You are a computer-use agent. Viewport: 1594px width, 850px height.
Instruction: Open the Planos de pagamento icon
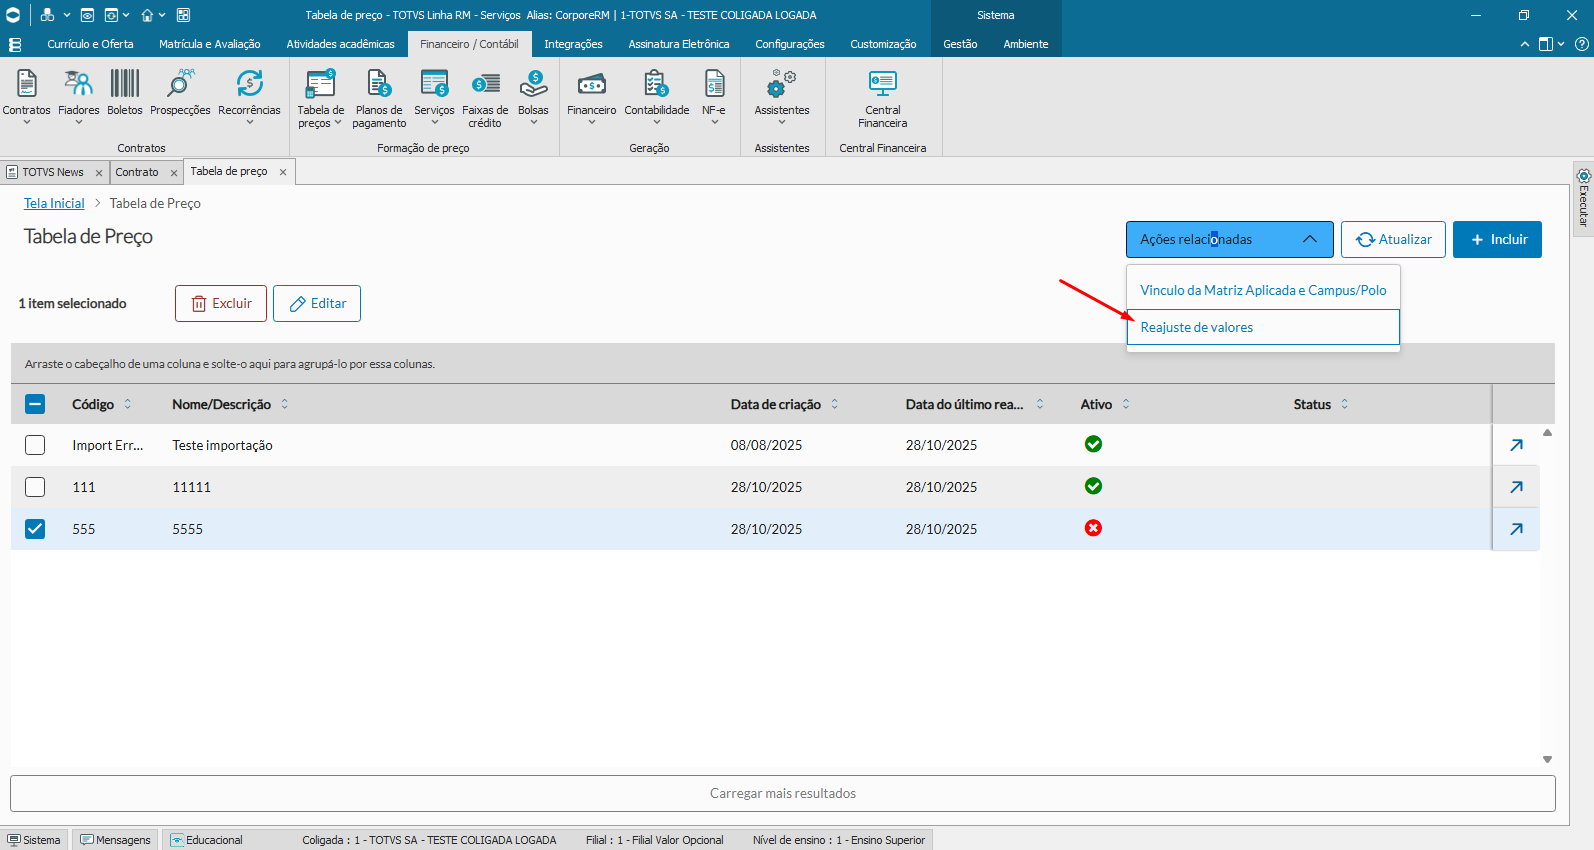tap(379, 84)
